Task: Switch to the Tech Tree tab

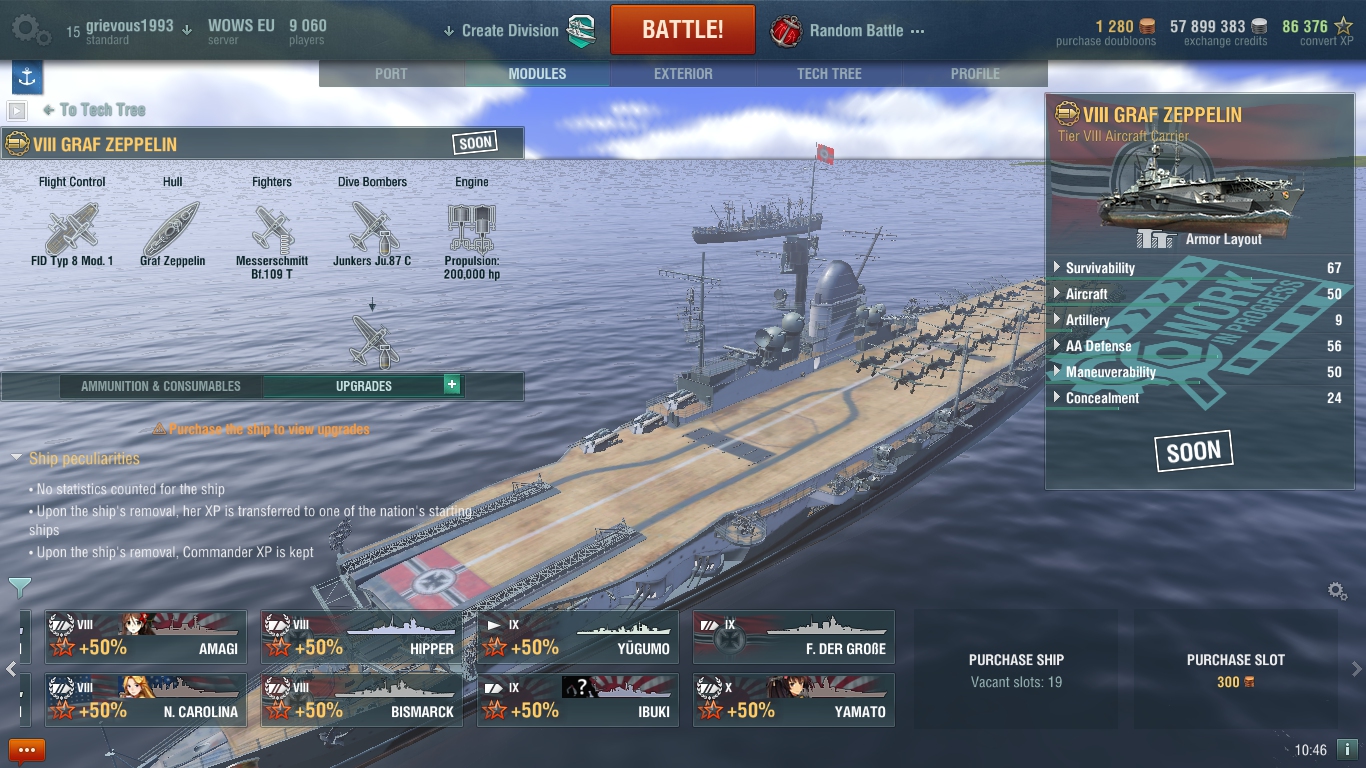Action: pyautogui.click(x=829, y=74)
